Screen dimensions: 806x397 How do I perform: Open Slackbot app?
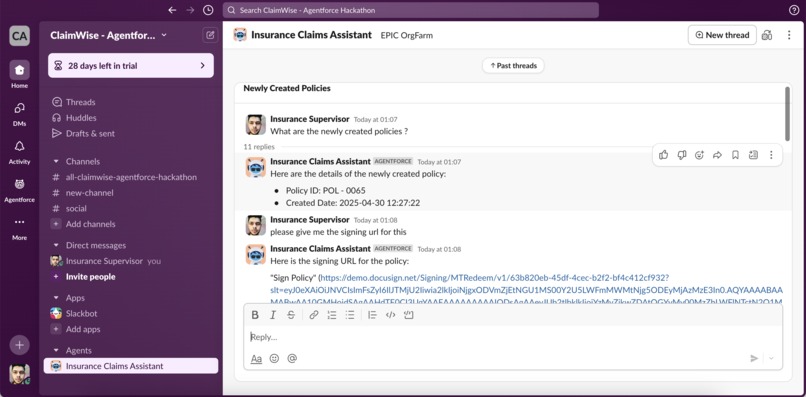pyautogui.click(x=131, y=313)
